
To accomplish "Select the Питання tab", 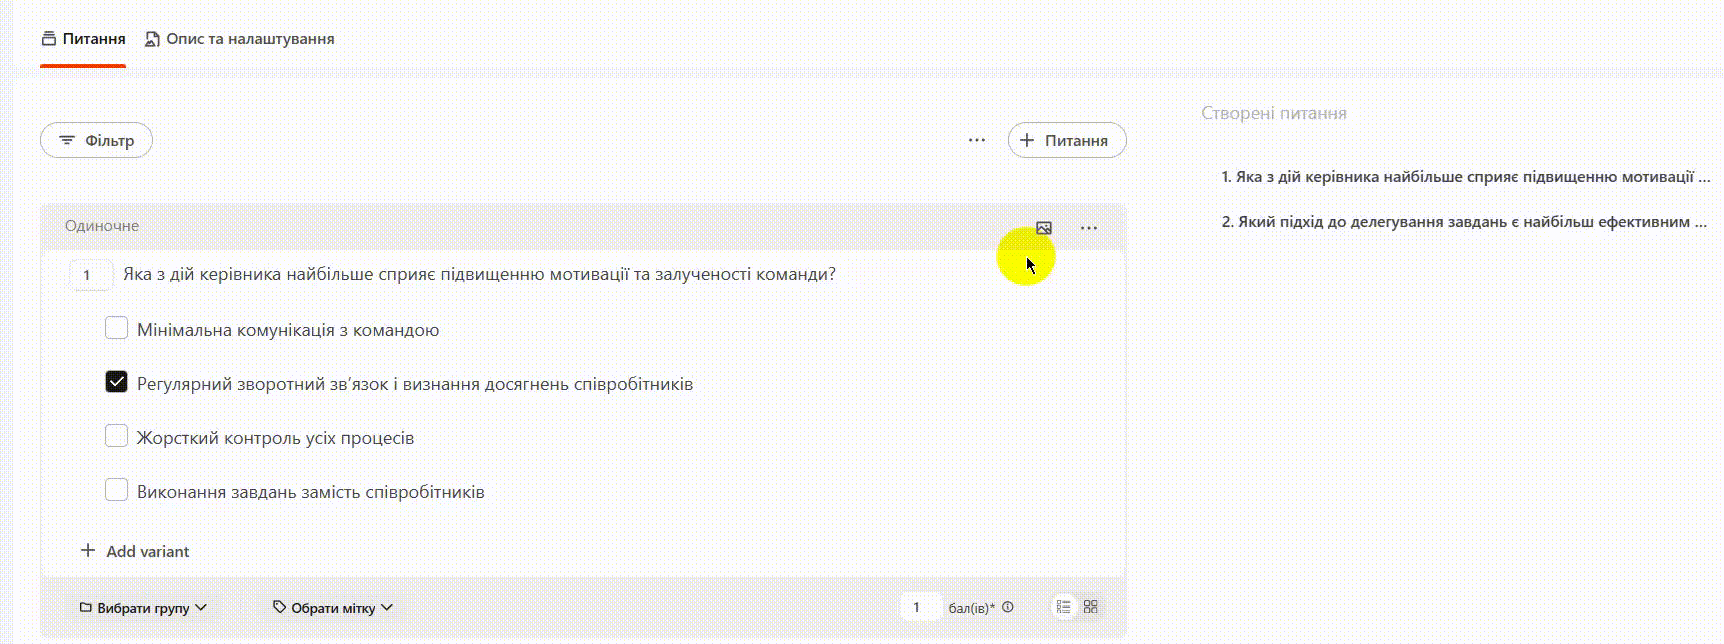I will tap(83, 39).
